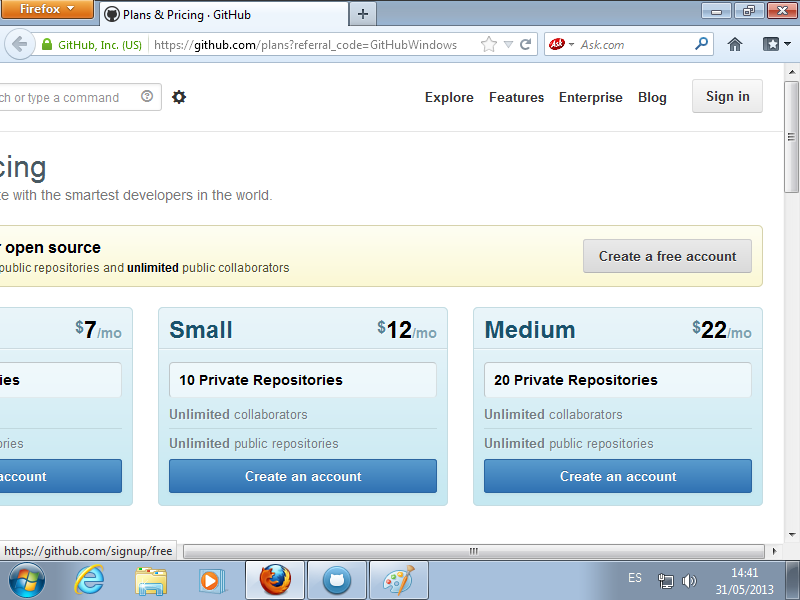
Task: Focus the GitHub search or command field
Action: pos(69,97)
